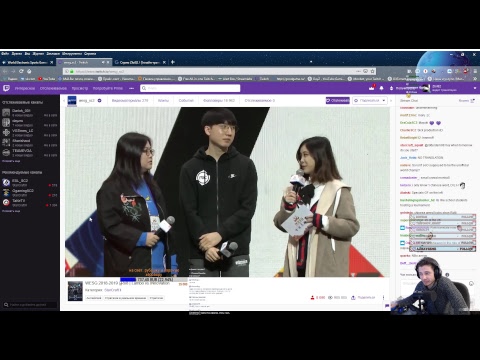Open the new tab plus button
This screenshot has width=480, height=360.
(173, 62)
